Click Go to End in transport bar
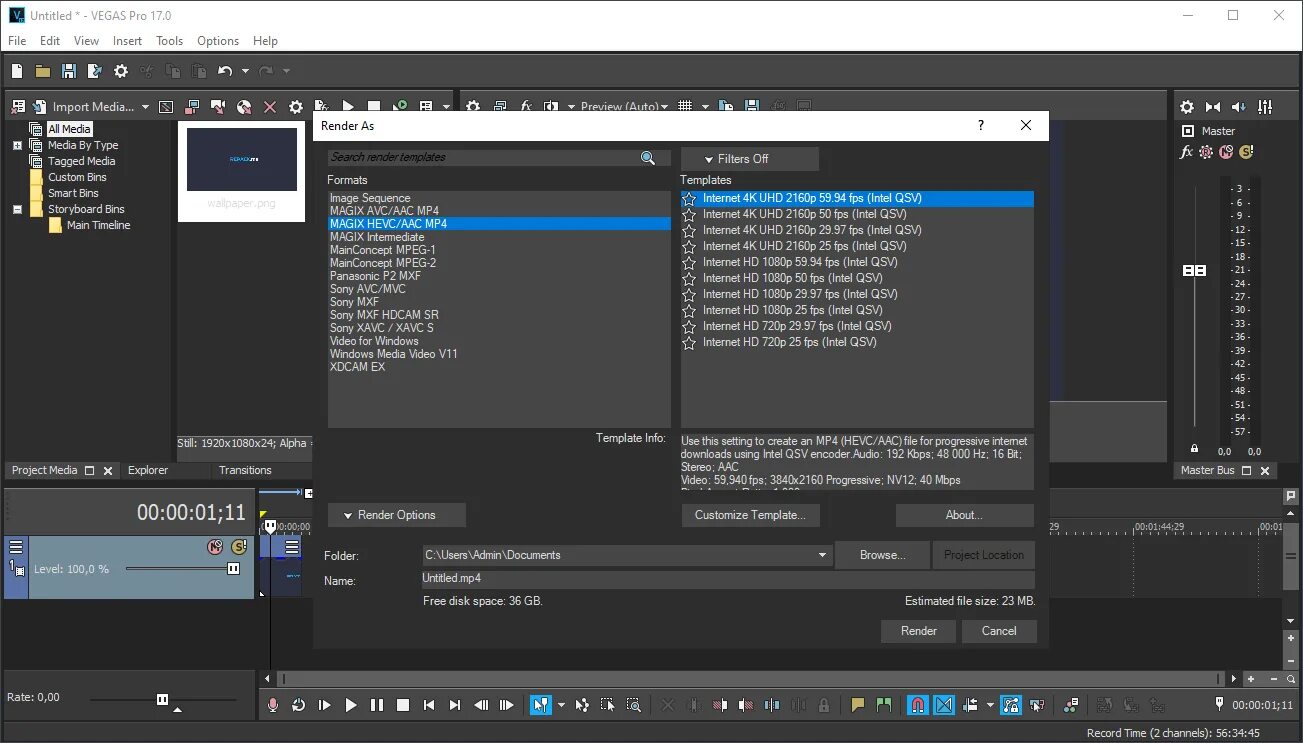 pos(455,705)
